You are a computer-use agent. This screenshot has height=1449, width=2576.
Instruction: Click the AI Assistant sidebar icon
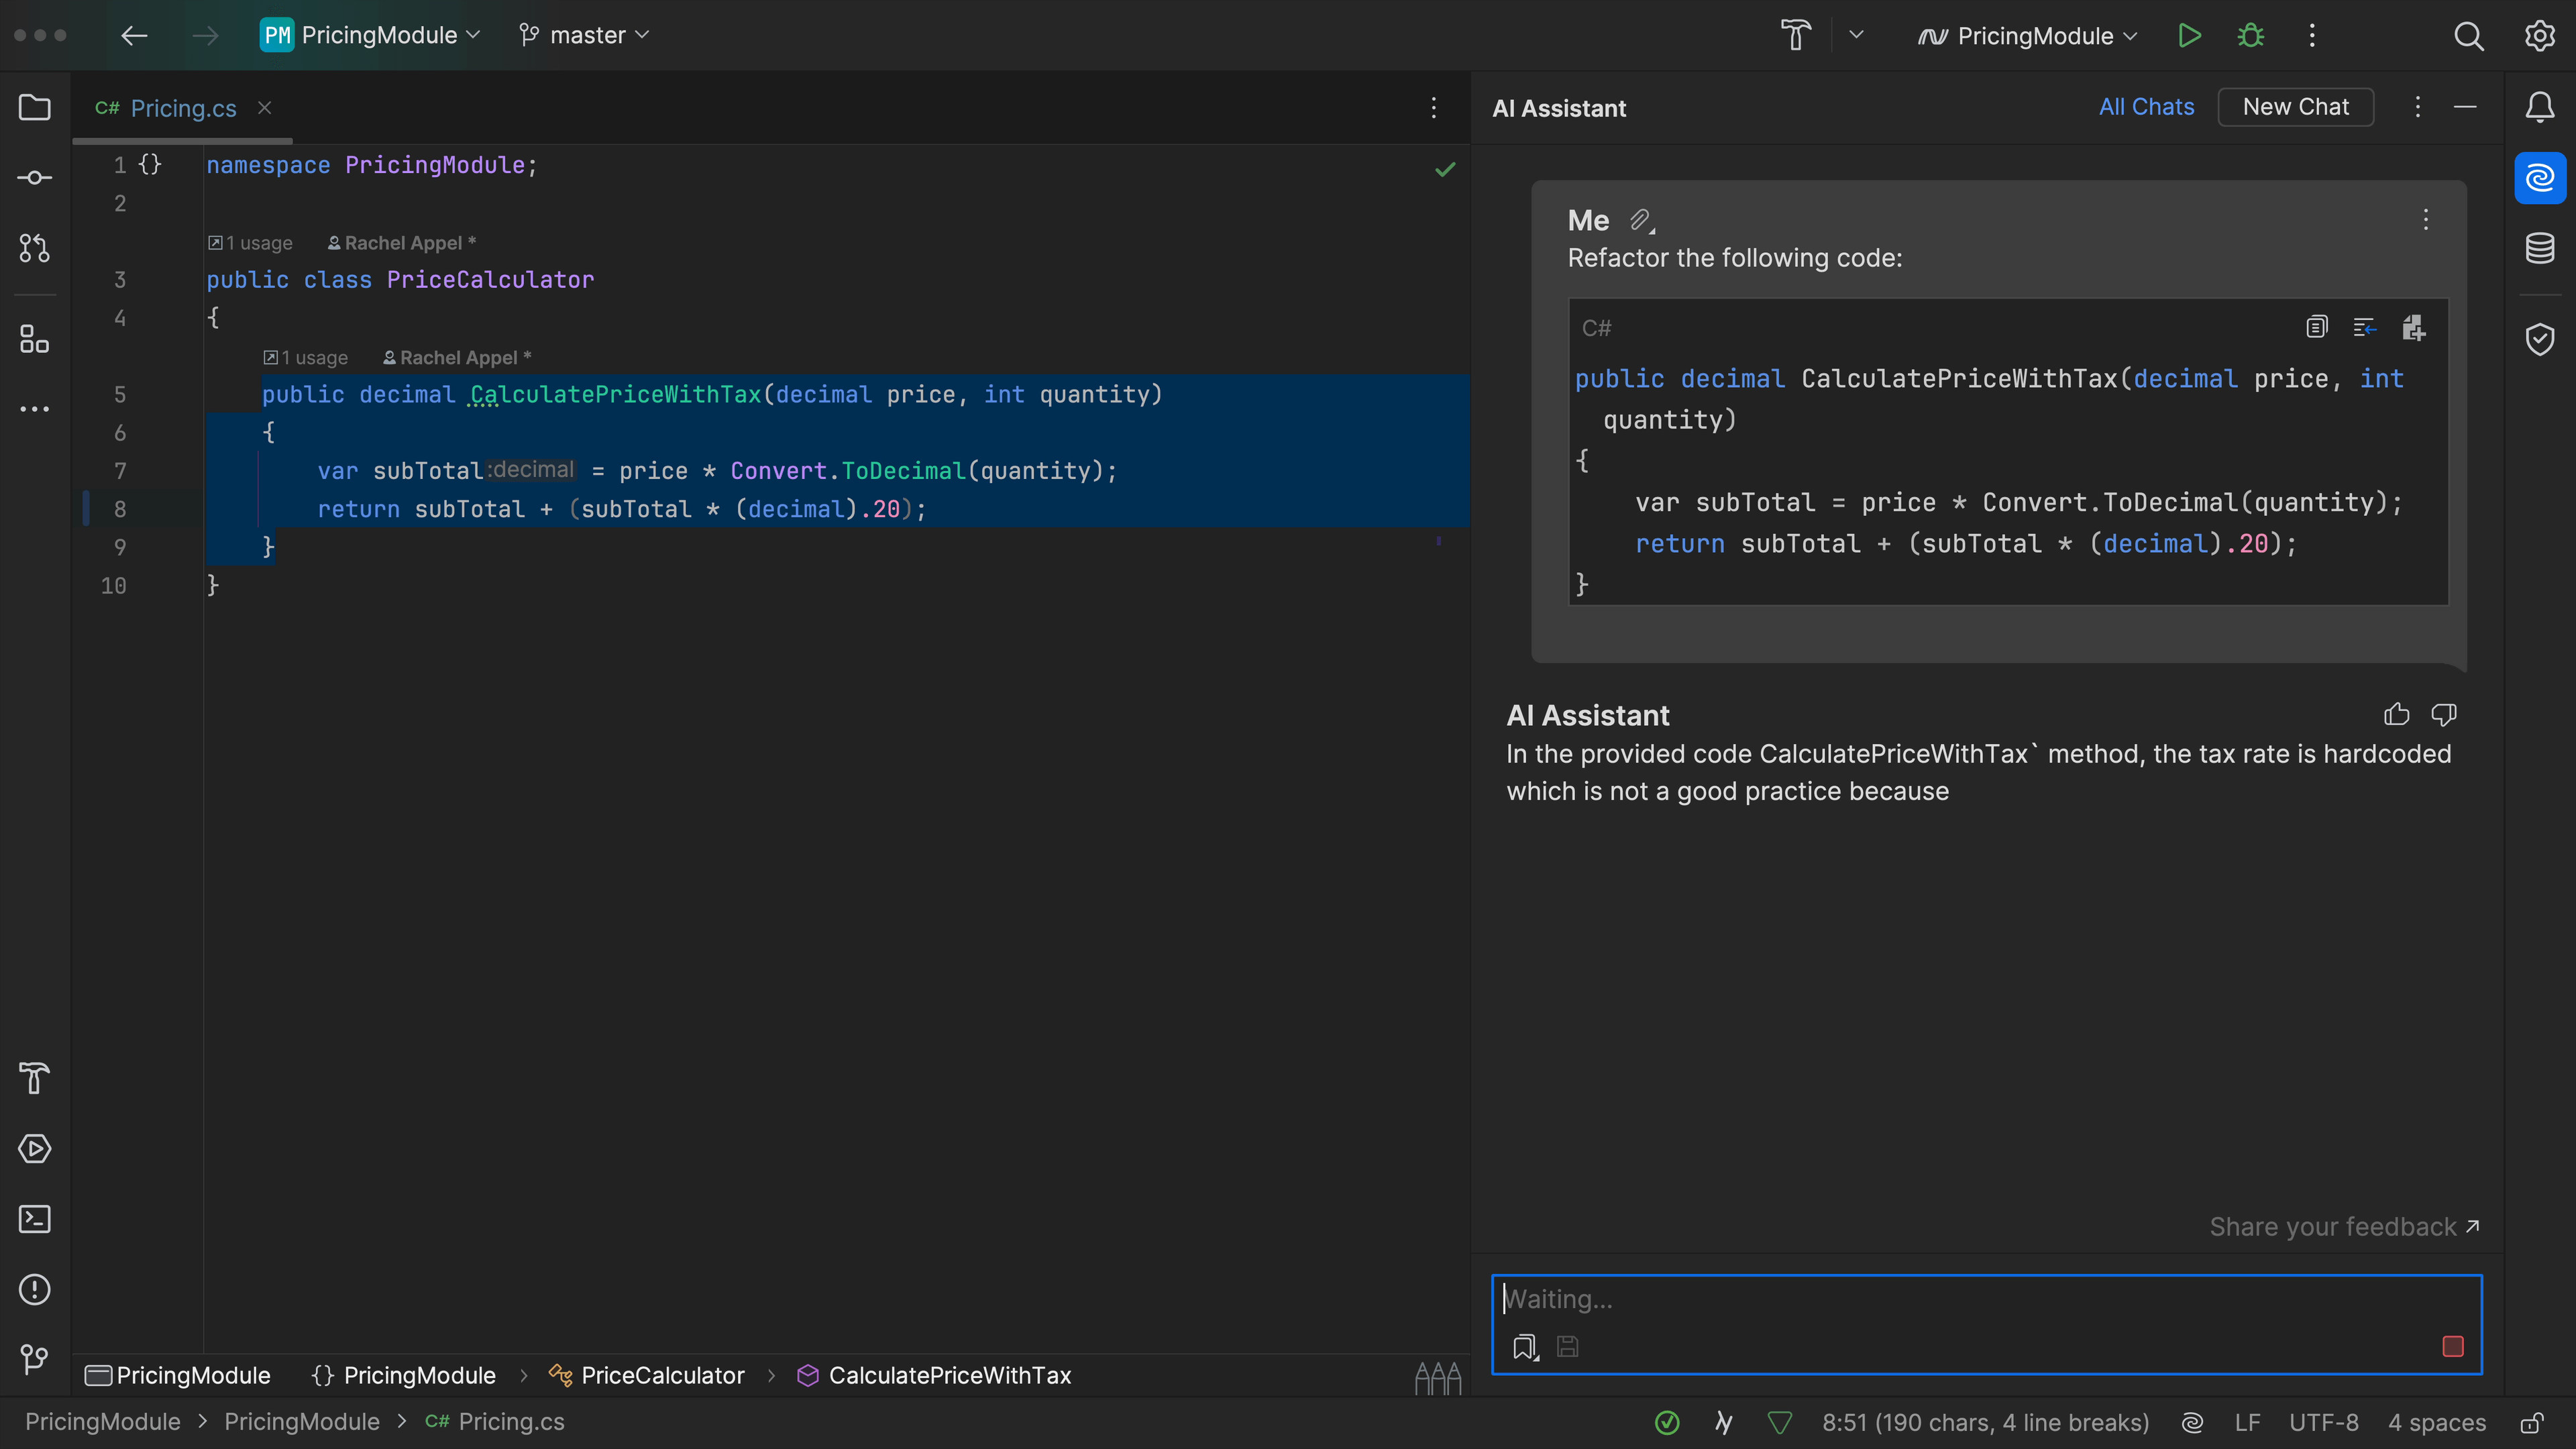click(x=2539, y=178)
